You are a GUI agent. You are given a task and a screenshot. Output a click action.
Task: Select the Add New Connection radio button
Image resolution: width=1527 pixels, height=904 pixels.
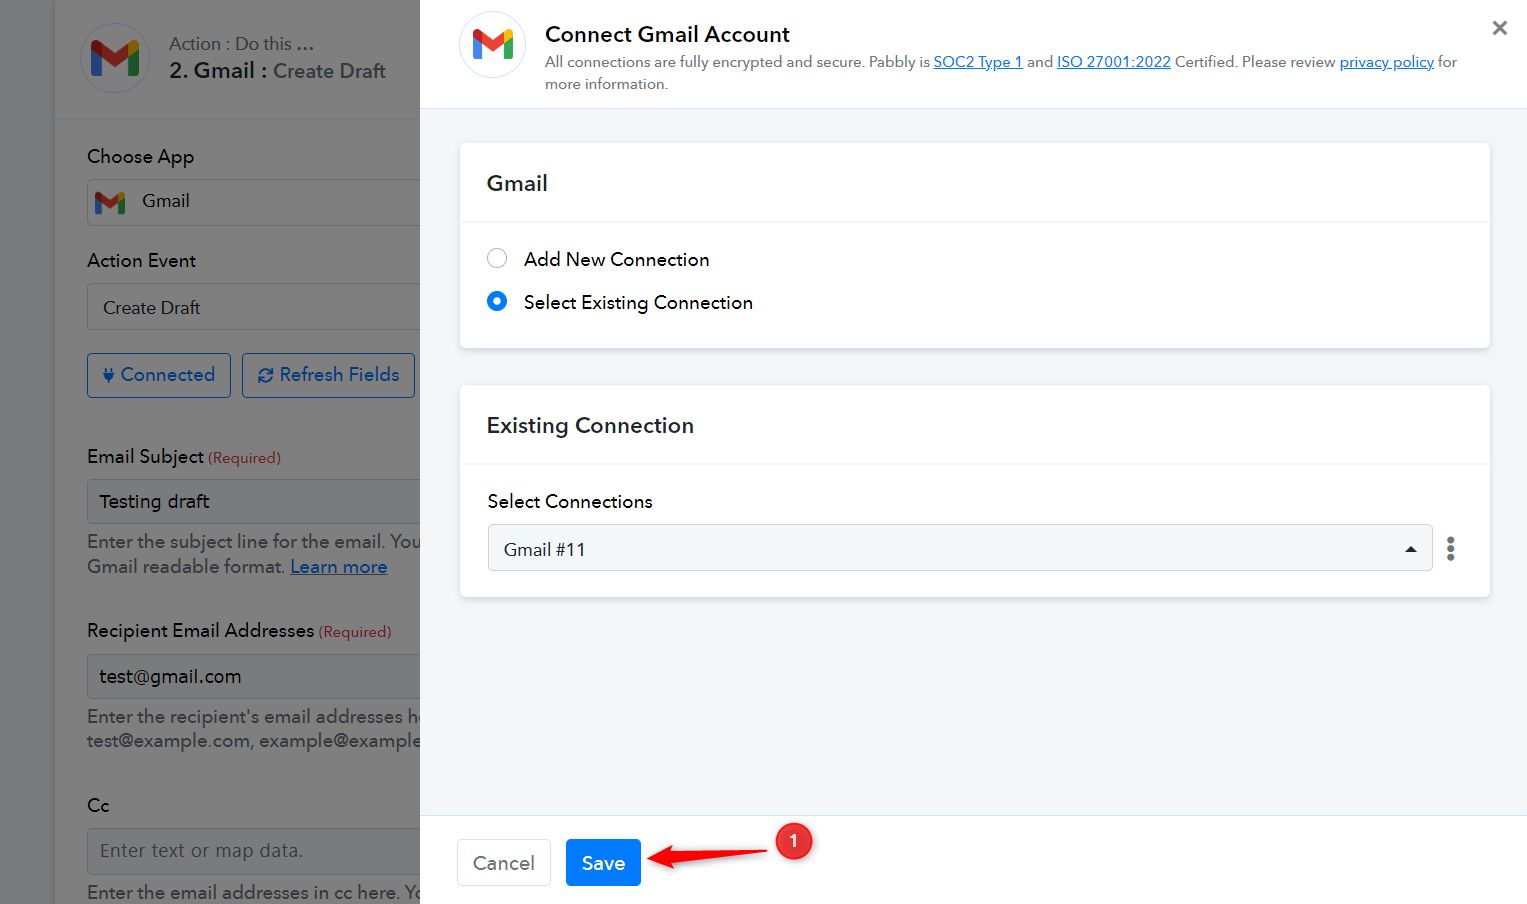point(497,259)
